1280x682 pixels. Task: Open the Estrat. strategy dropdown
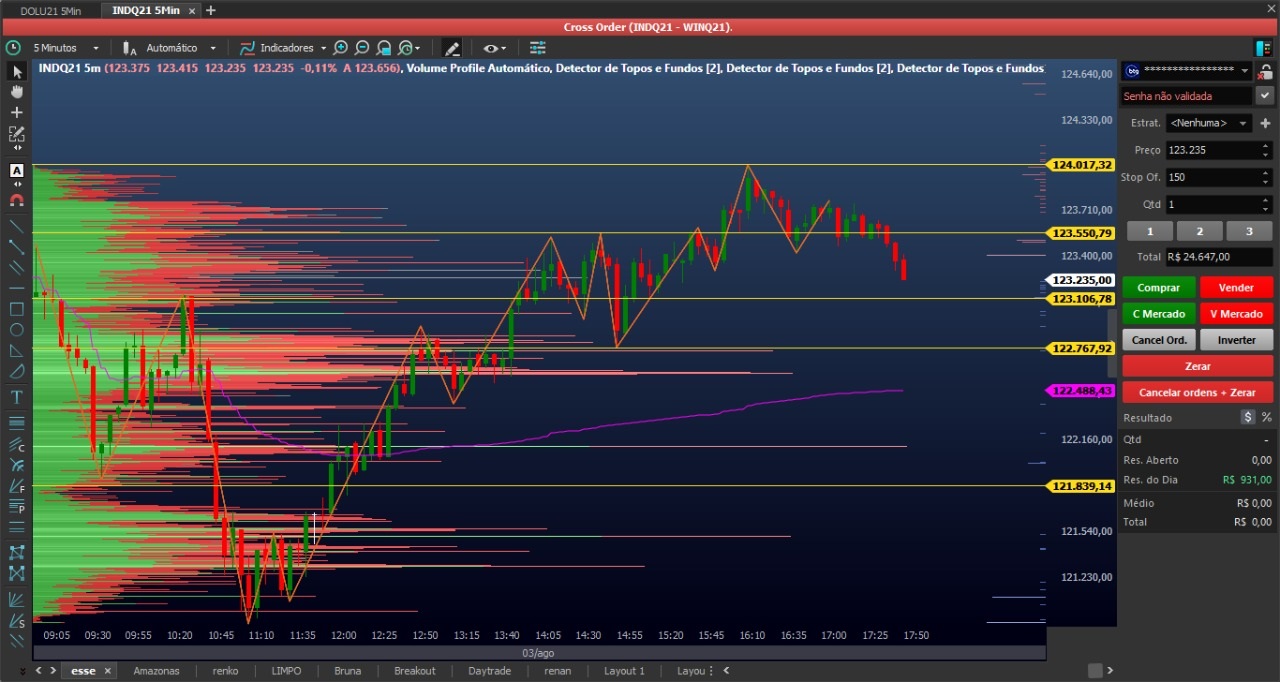1208,123
